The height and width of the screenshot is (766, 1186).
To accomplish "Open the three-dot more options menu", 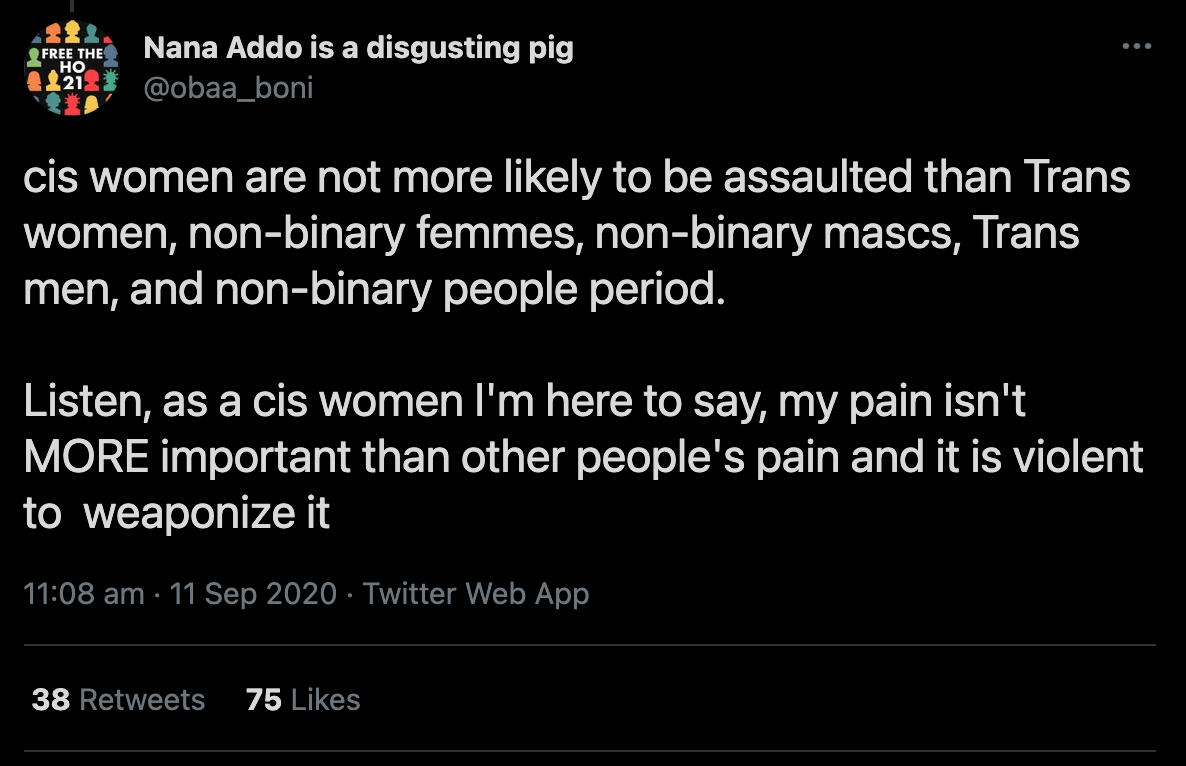I will tap(1136, 47).
